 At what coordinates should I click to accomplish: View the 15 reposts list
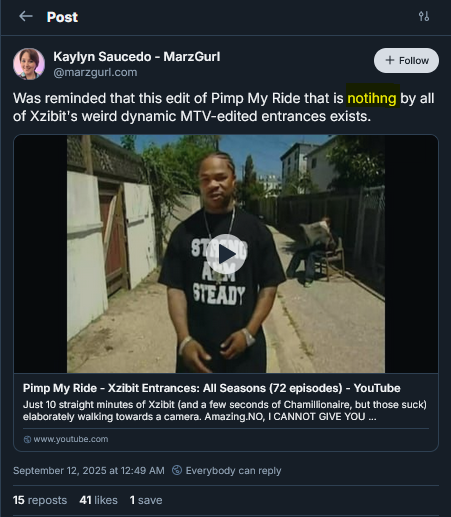click(x=40, y=500)
